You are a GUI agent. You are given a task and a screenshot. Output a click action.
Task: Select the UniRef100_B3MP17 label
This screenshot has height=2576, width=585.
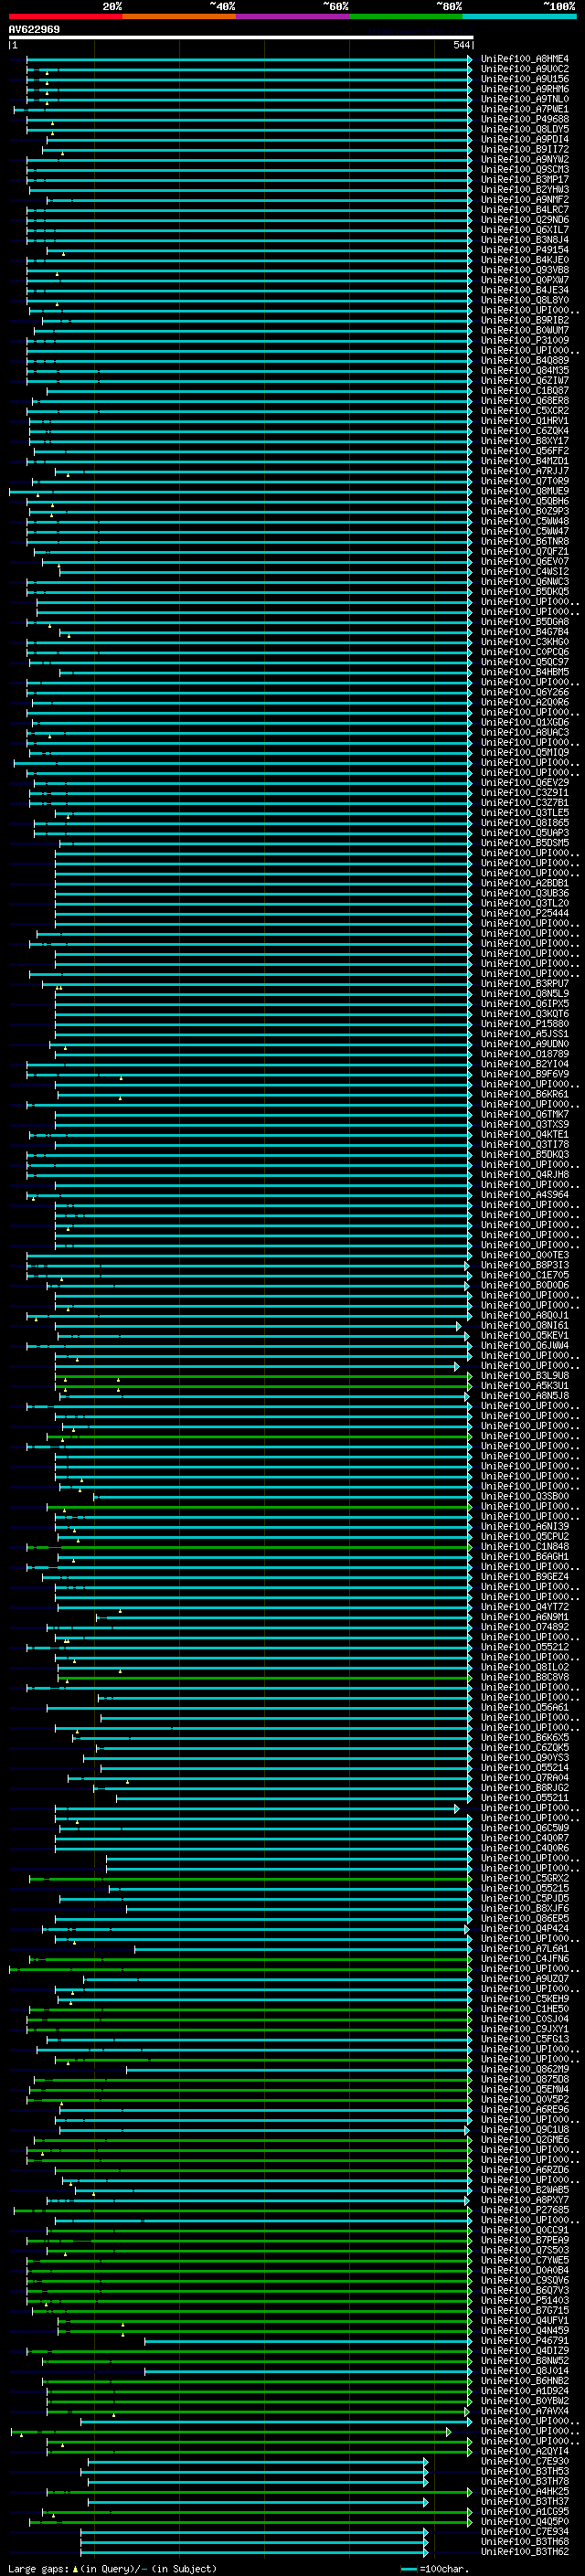click(525, 179)
